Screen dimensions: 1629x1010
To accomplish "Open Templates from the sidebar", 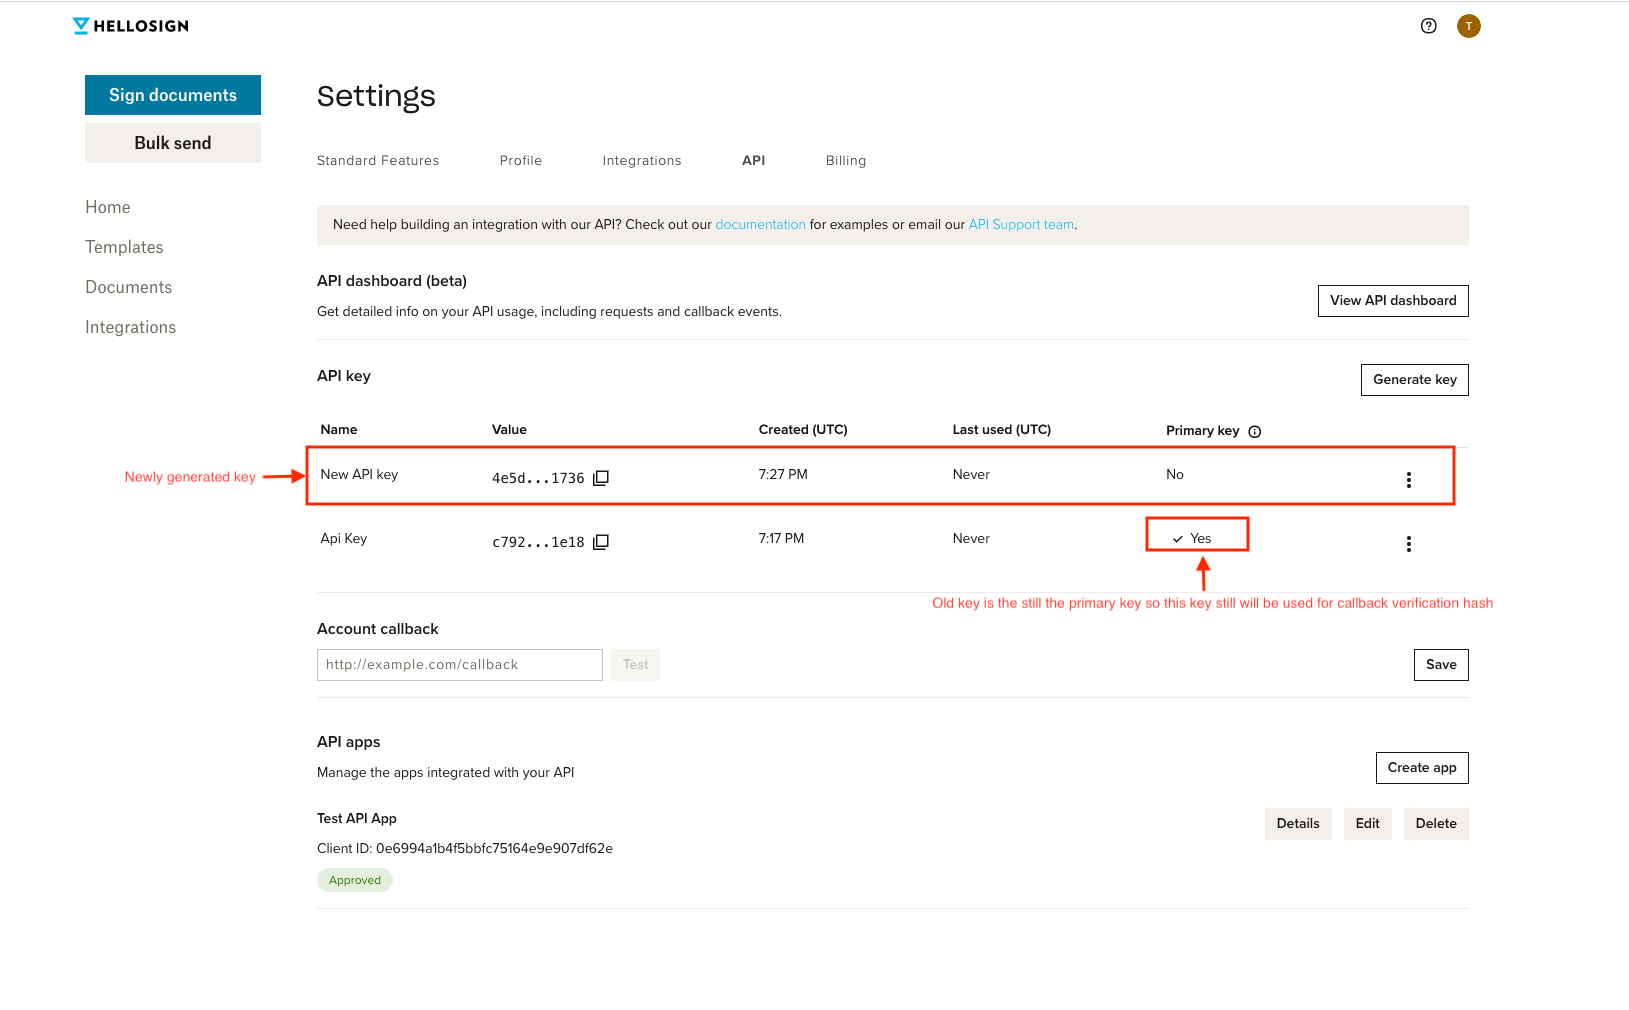I will 124,247.
